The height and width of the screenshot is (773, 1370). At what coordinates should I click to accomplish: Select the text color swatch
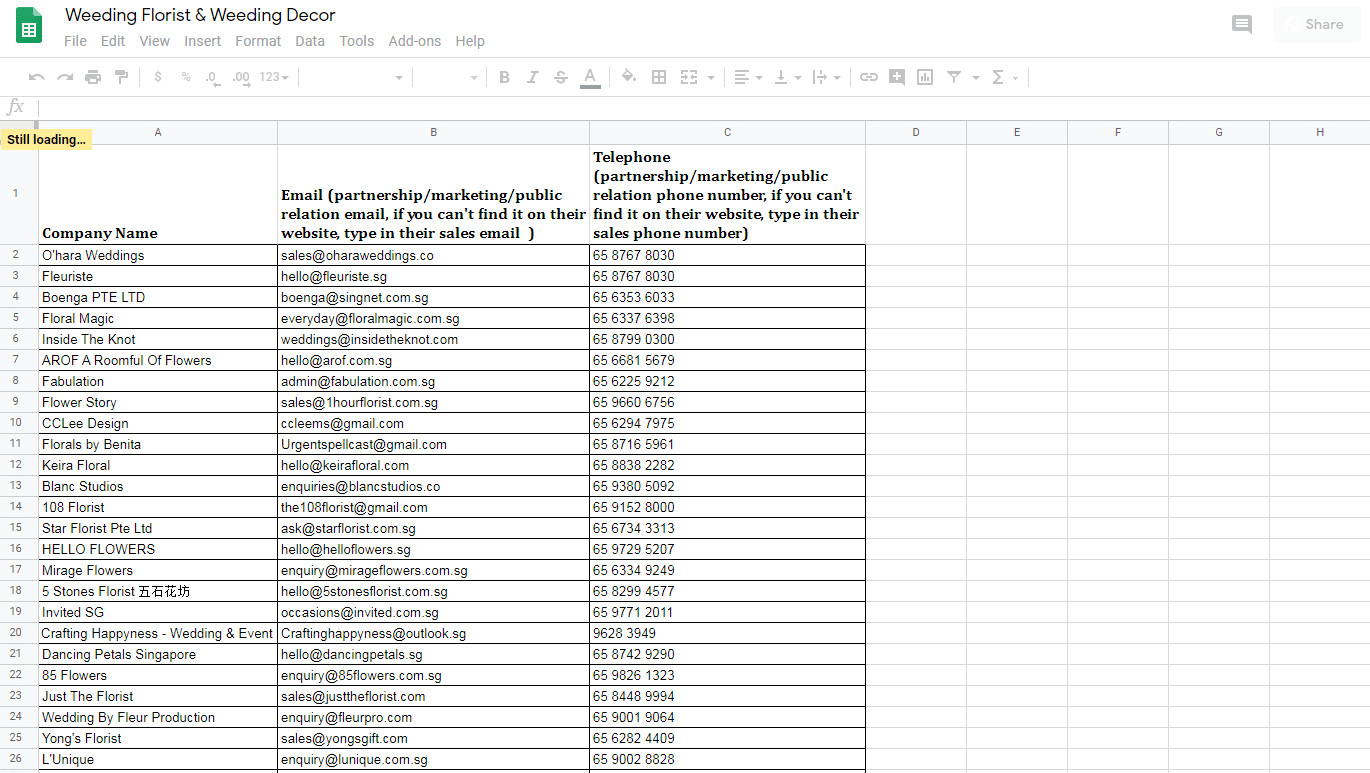coord(589,76)
